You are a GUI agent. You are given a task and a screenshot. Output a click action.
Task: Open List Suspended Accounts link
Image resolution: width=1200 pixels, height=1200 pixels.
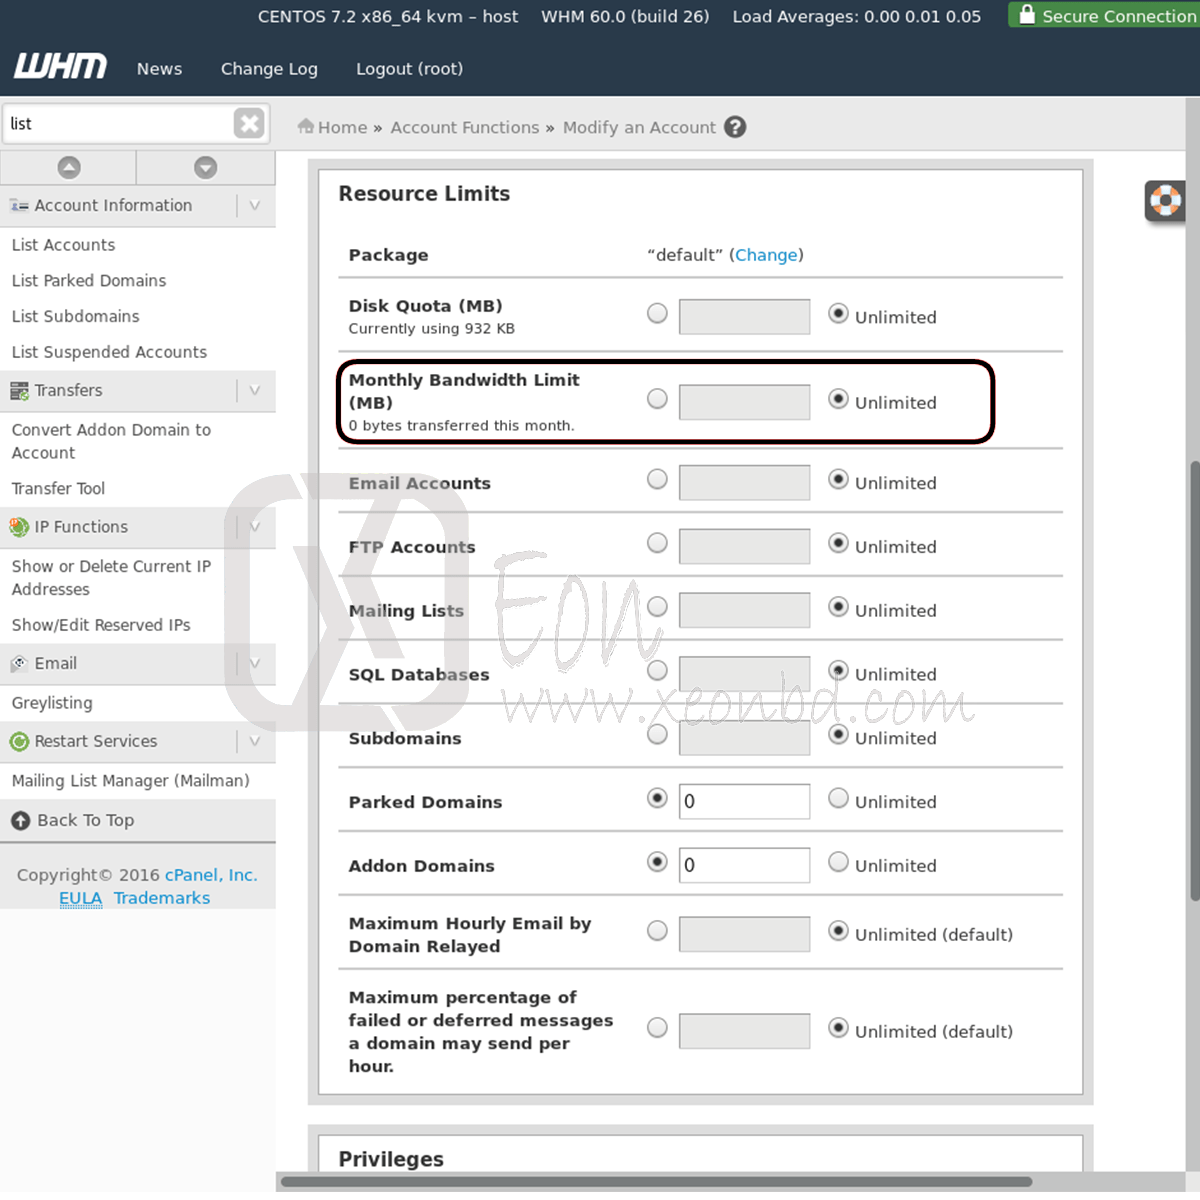pyautogui.click(x=109, y=352)
